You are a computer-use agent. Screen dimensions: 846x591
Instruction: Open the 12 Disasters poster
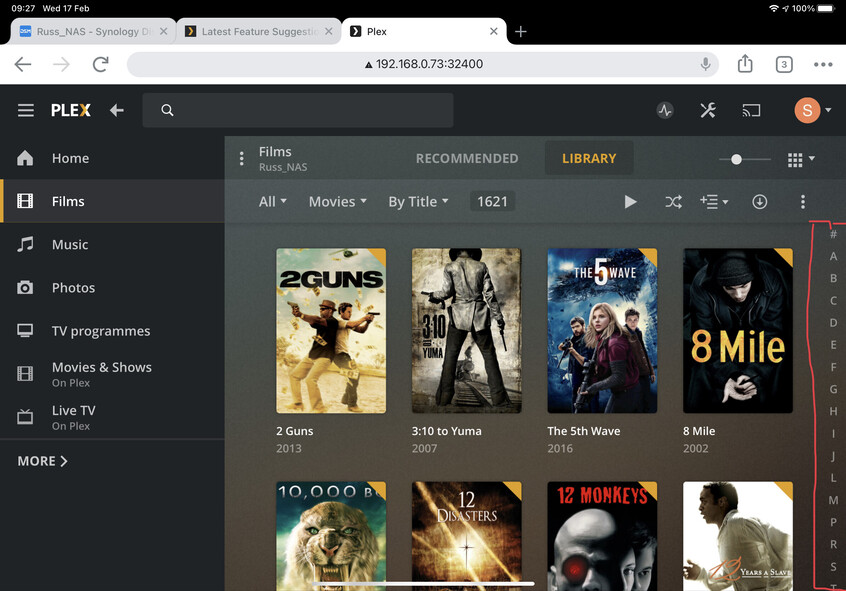pyautogui.click(x=466, y=536)
